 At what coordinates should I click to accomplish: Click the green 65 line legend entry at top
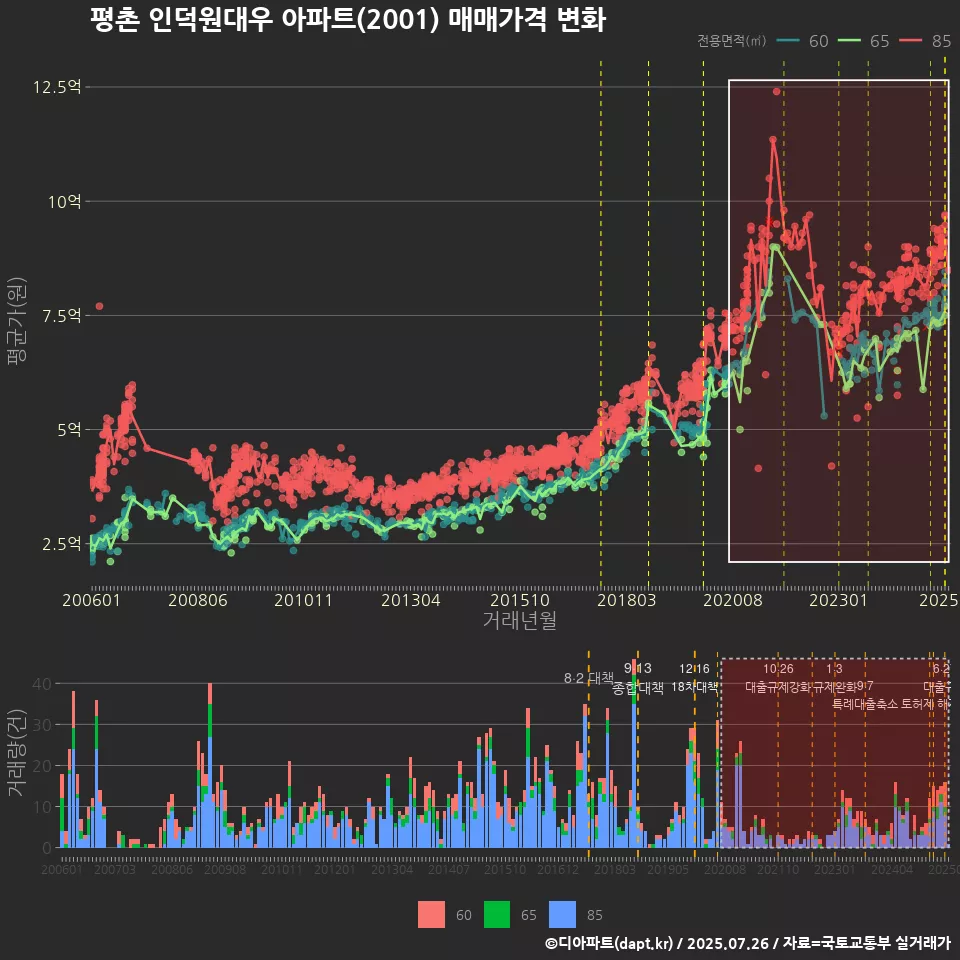pos(863,41)
